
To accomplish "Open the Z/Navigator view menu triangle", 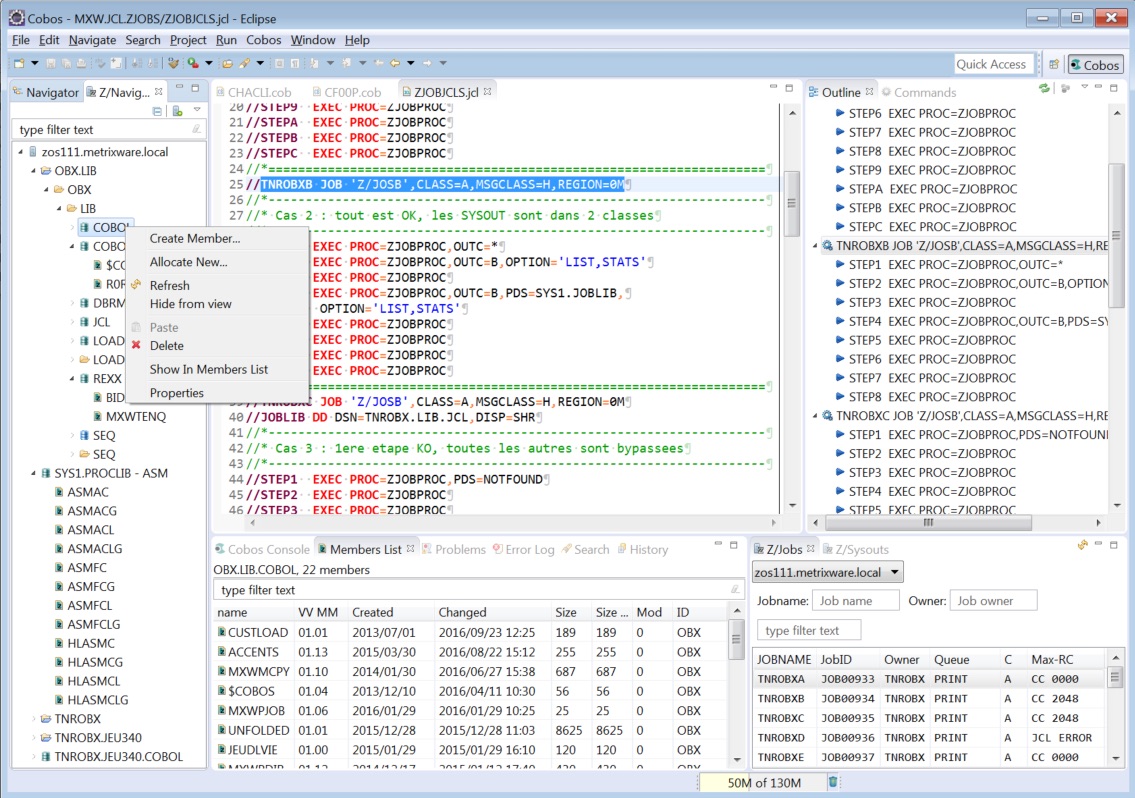I will tap(197, 111).
